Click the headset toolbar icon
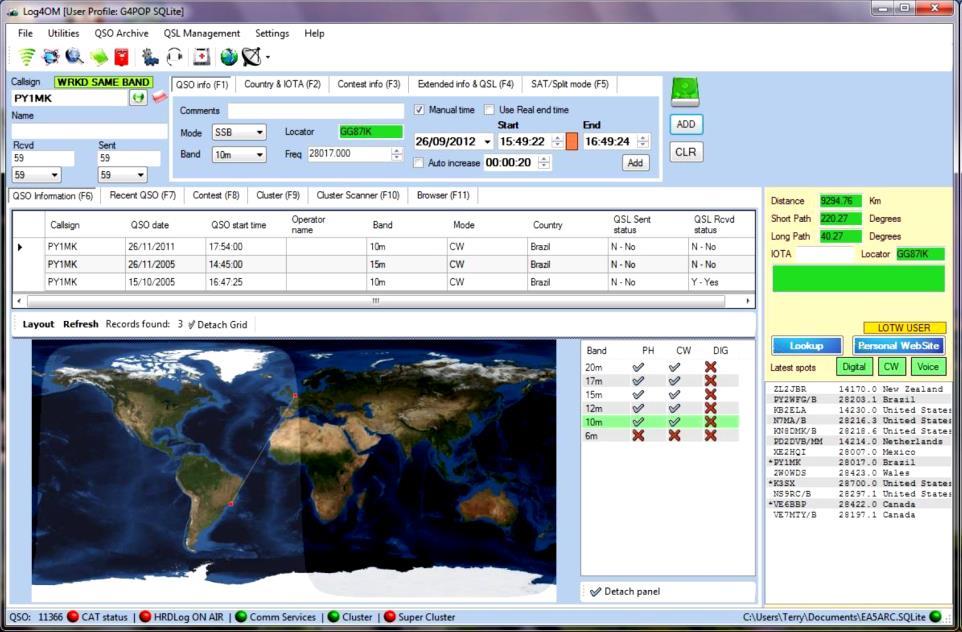 point(175,57)
